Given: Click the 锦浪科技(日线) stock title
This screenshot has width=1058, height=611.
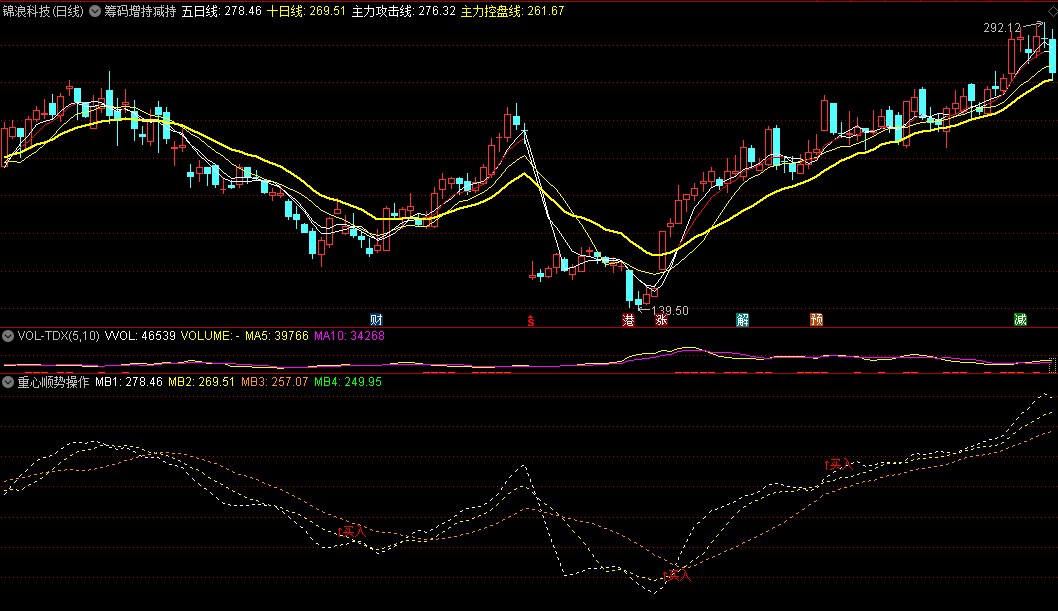Looking at the screenshot, I should [43, 11].
